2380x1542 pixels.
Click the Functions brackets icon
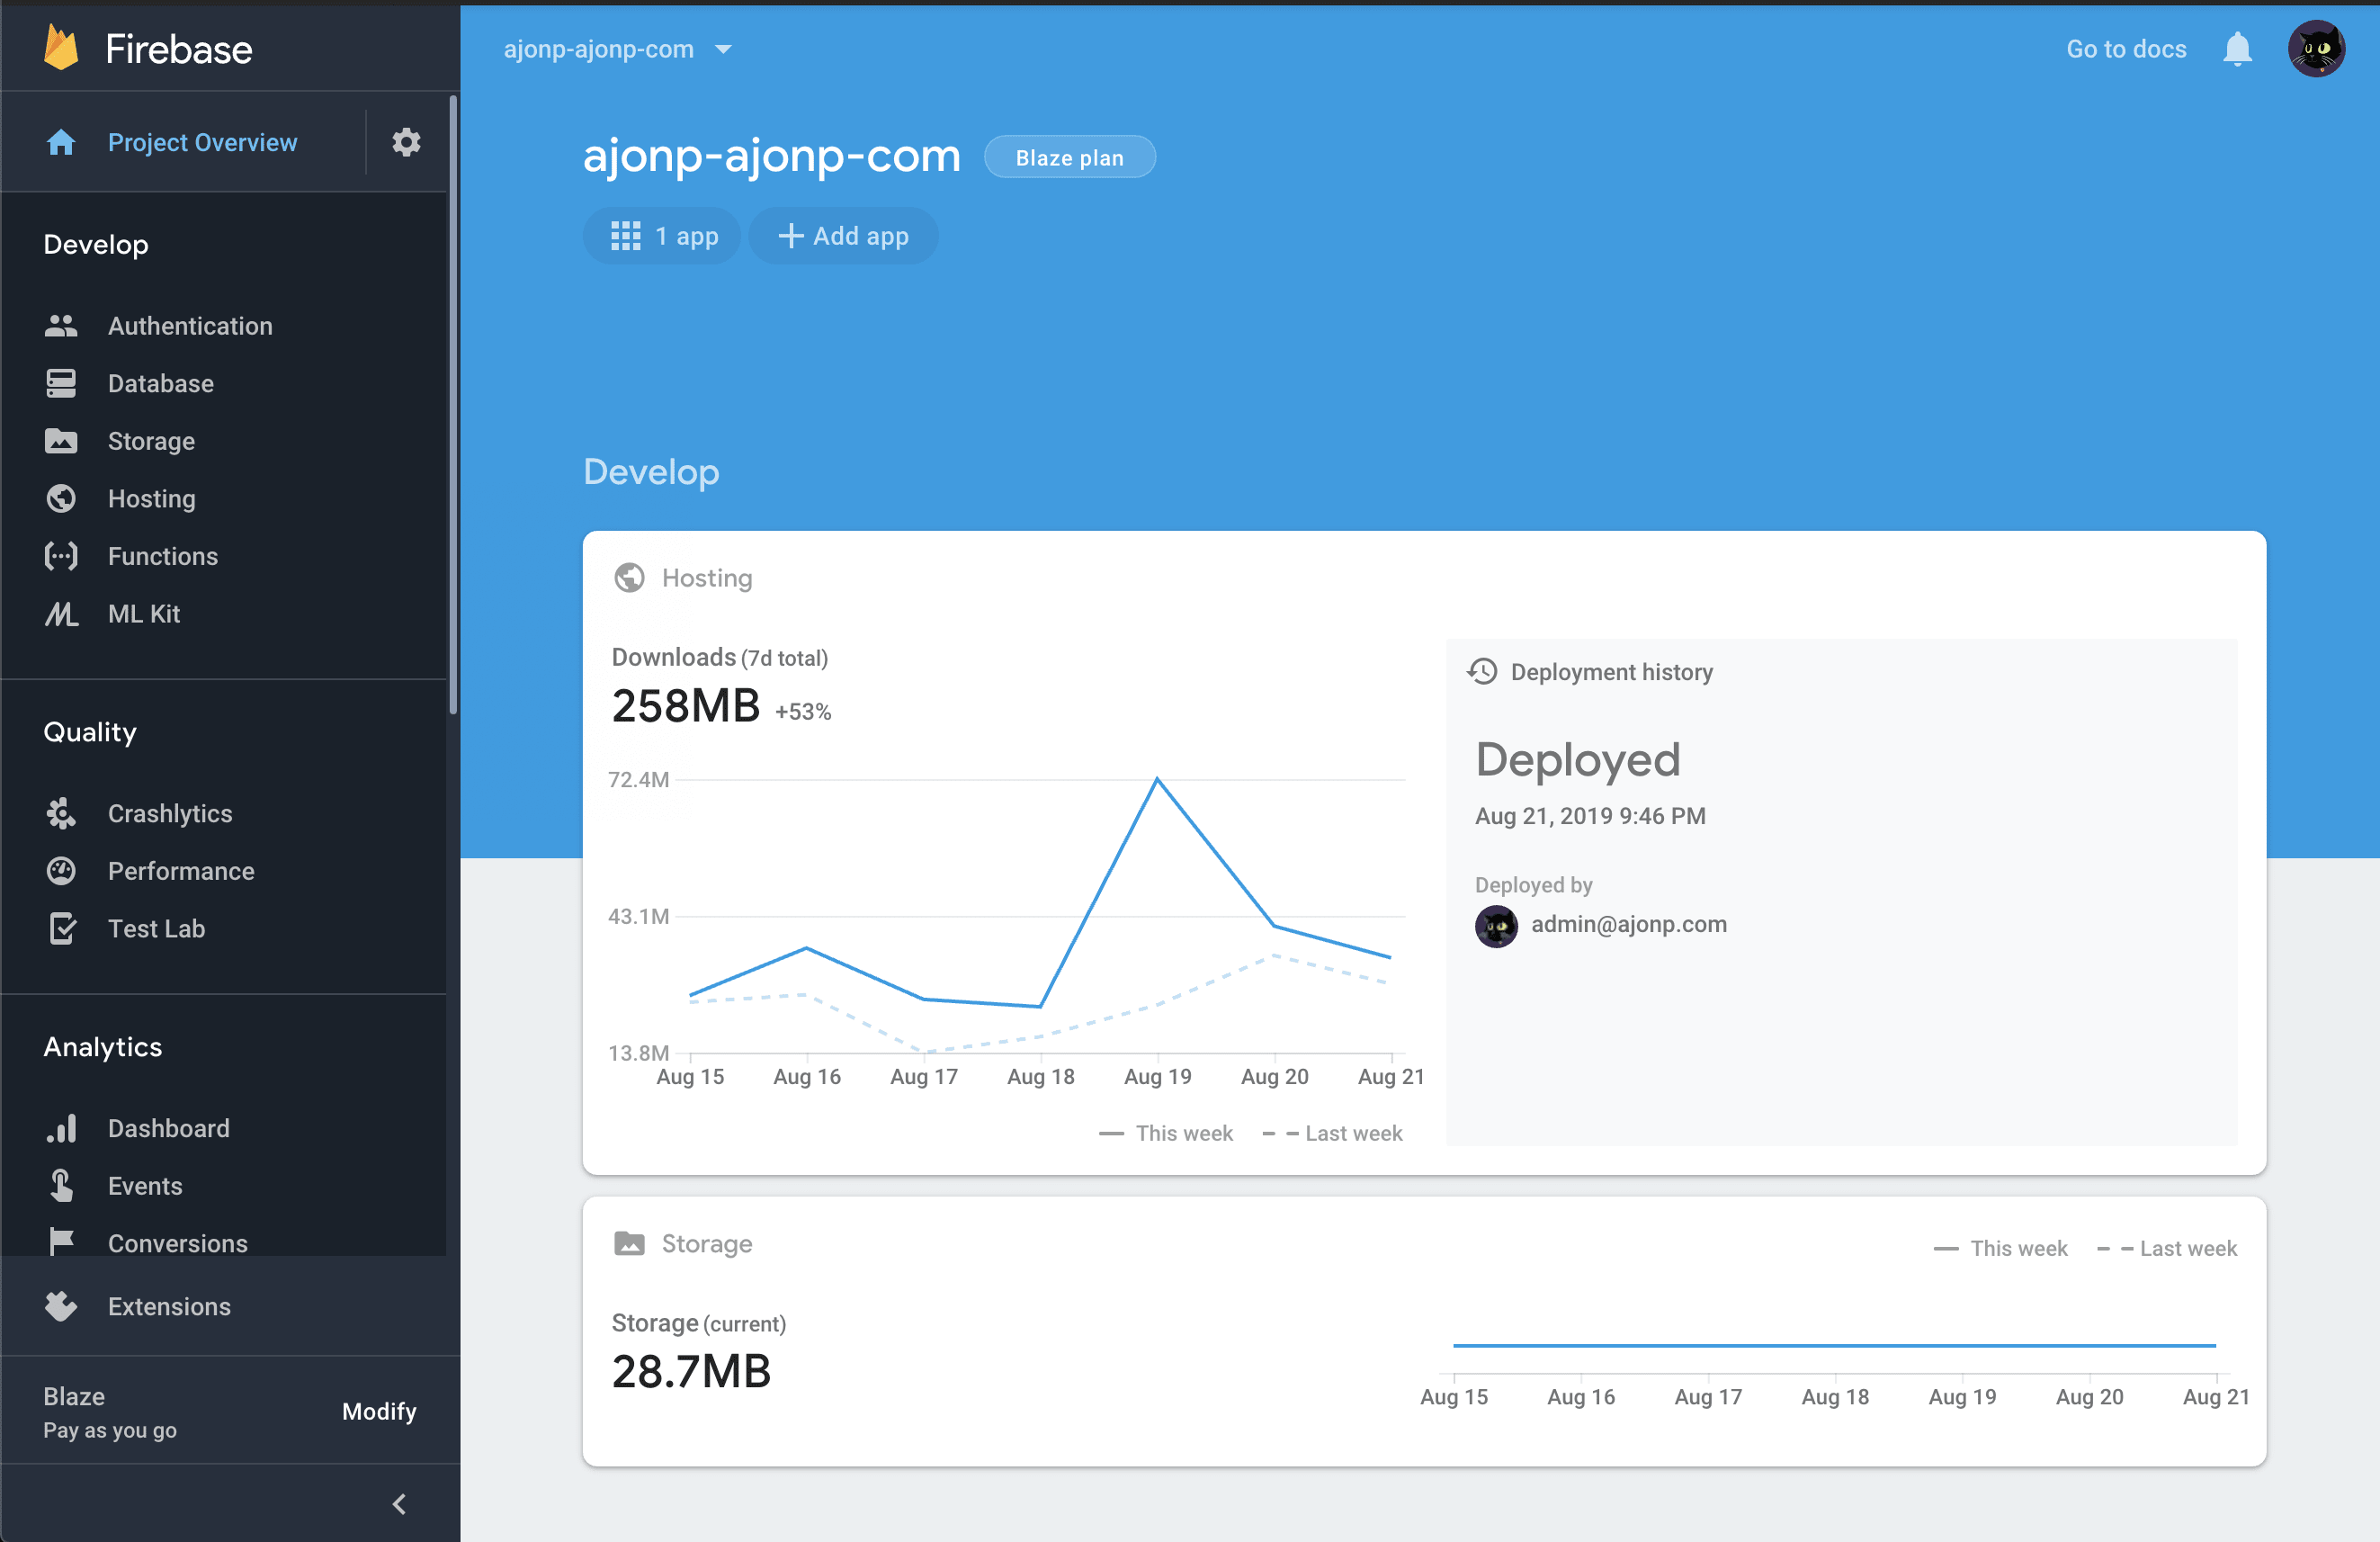61,556
